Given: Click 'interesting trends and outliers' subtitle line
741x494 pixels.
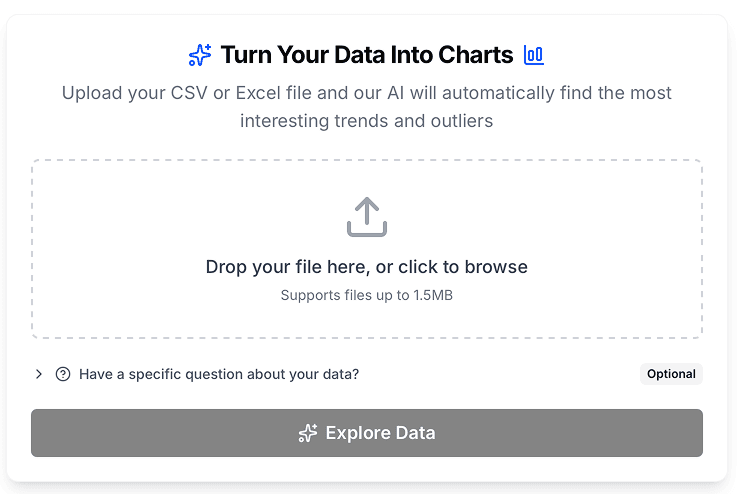Looking at the screenshot, I should click(366, 121).
